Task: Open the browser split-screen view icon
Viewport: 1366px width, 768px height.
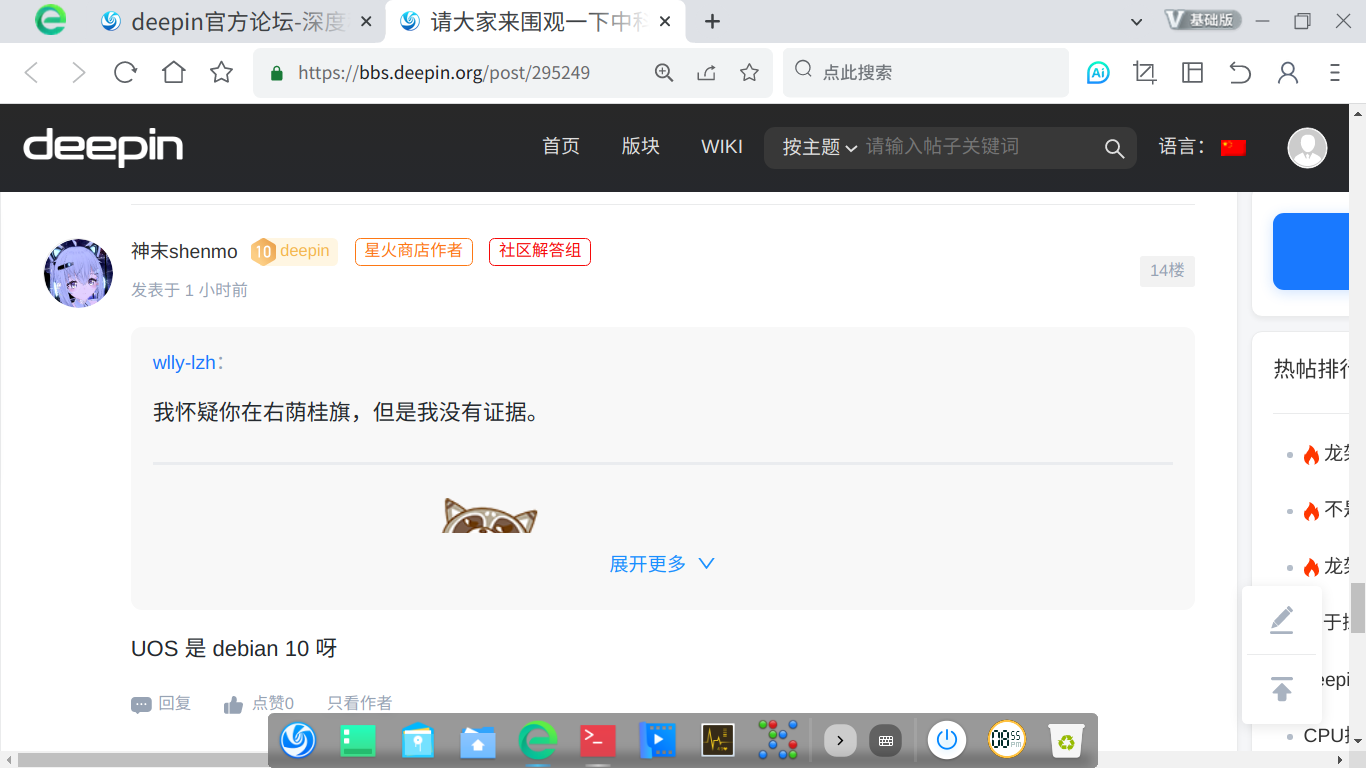Action: 1192,72
